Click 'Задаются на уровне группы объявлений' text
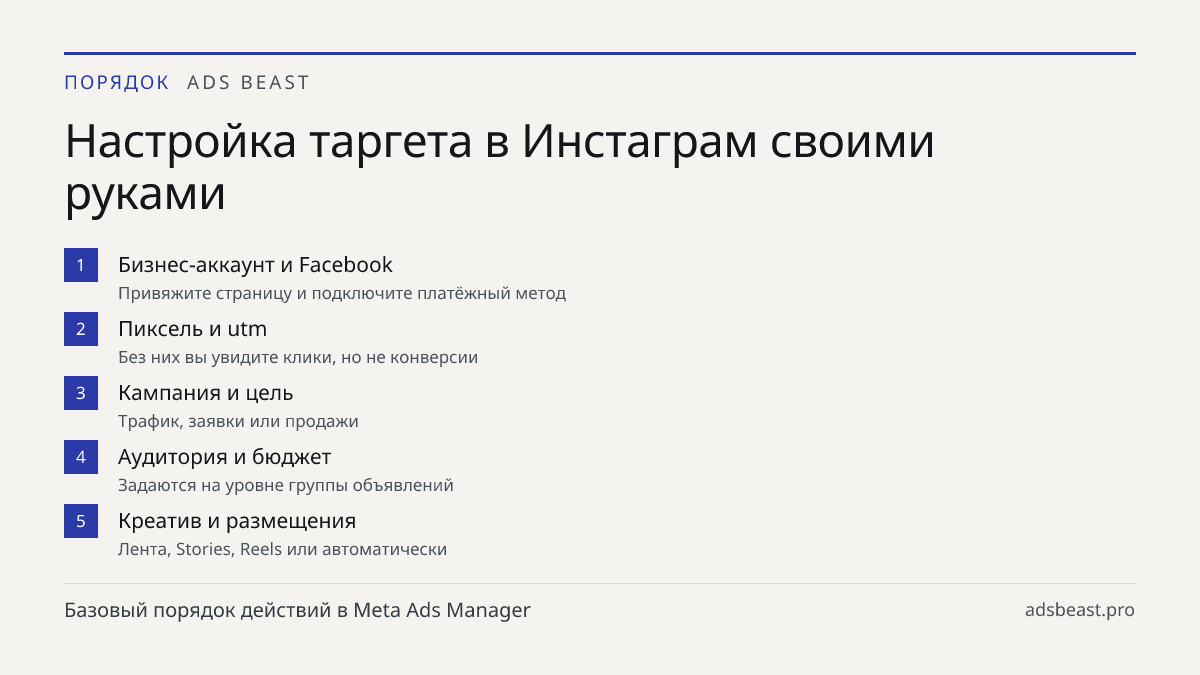Screen dimensions: 1200x675 coord(286,486)
